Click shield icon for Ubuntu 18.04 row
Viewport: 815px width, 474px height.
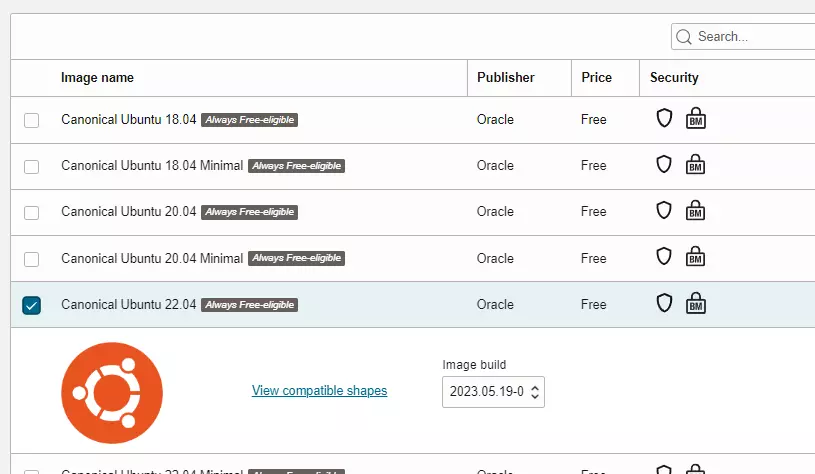tap(664, 119)
